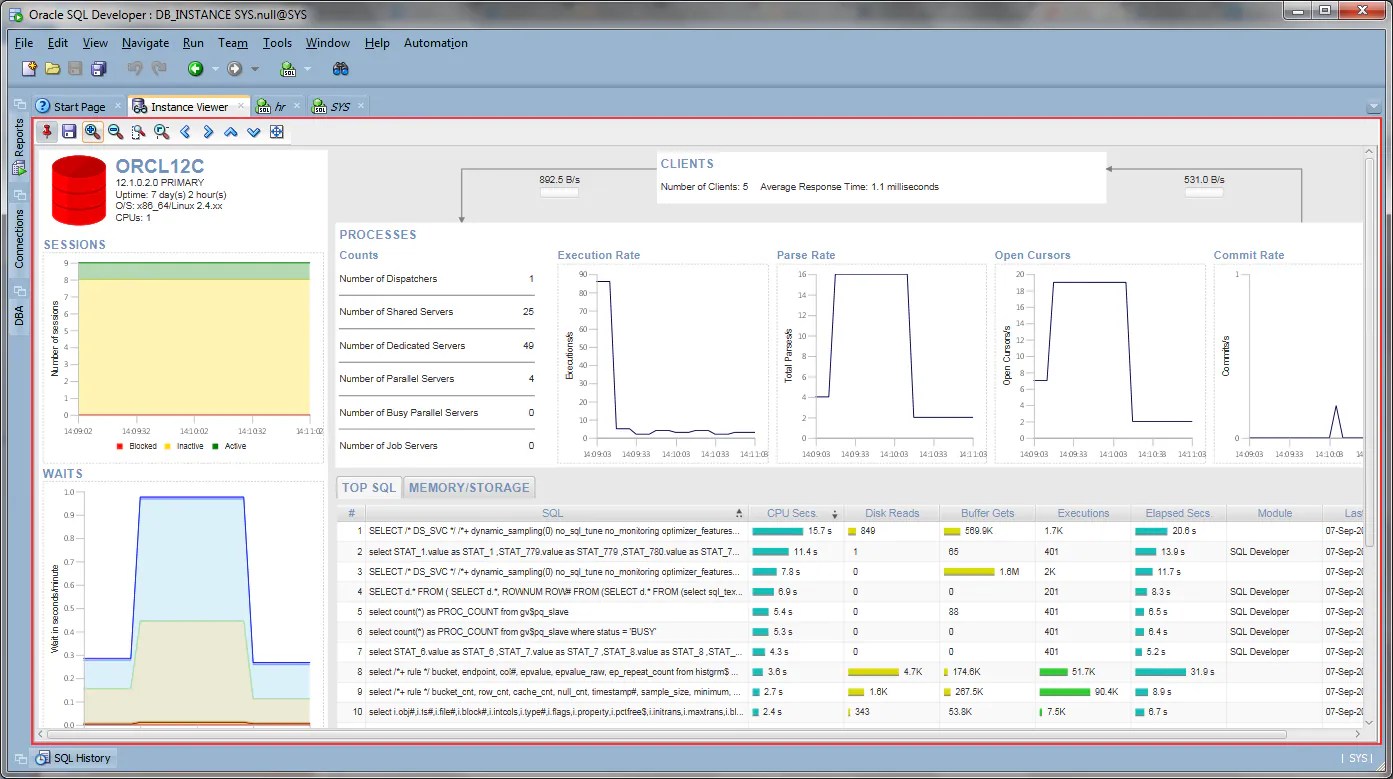1393x779 pixels.
Task: Click the Save All icon in main toolbar
Action: (x=99, y=69)
